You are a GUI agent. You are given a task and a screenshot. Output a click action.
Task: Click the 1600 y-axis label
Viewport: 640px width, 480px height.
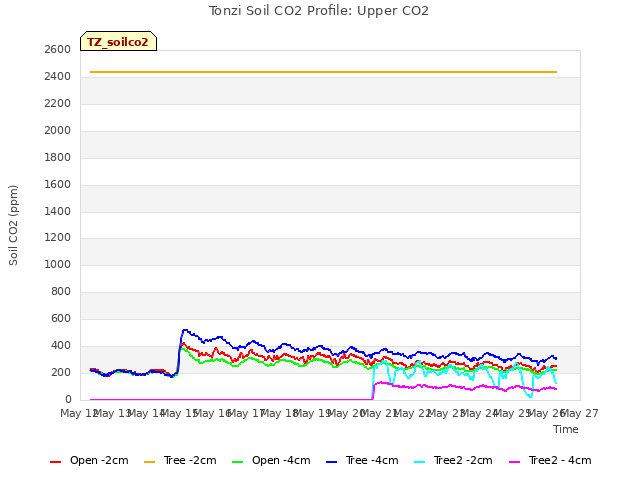[x=58, y=184]
